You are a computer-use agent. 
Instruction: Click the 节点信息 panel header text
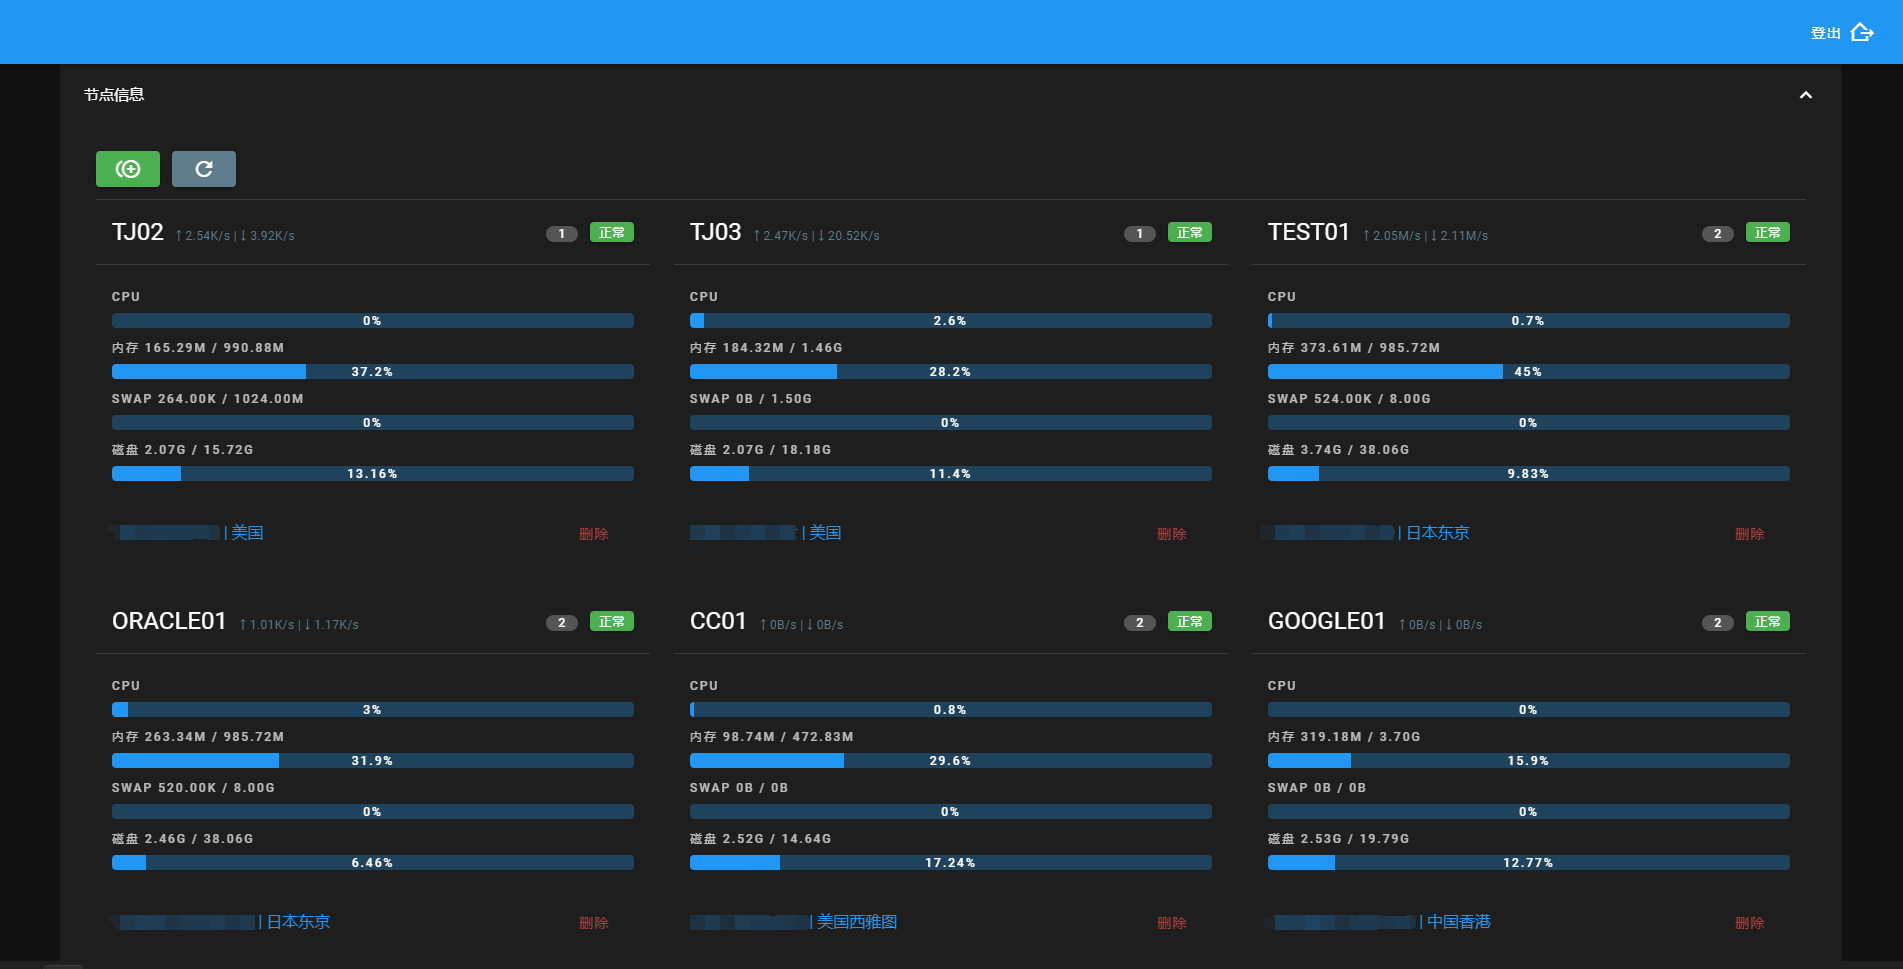tap(114, 95)
